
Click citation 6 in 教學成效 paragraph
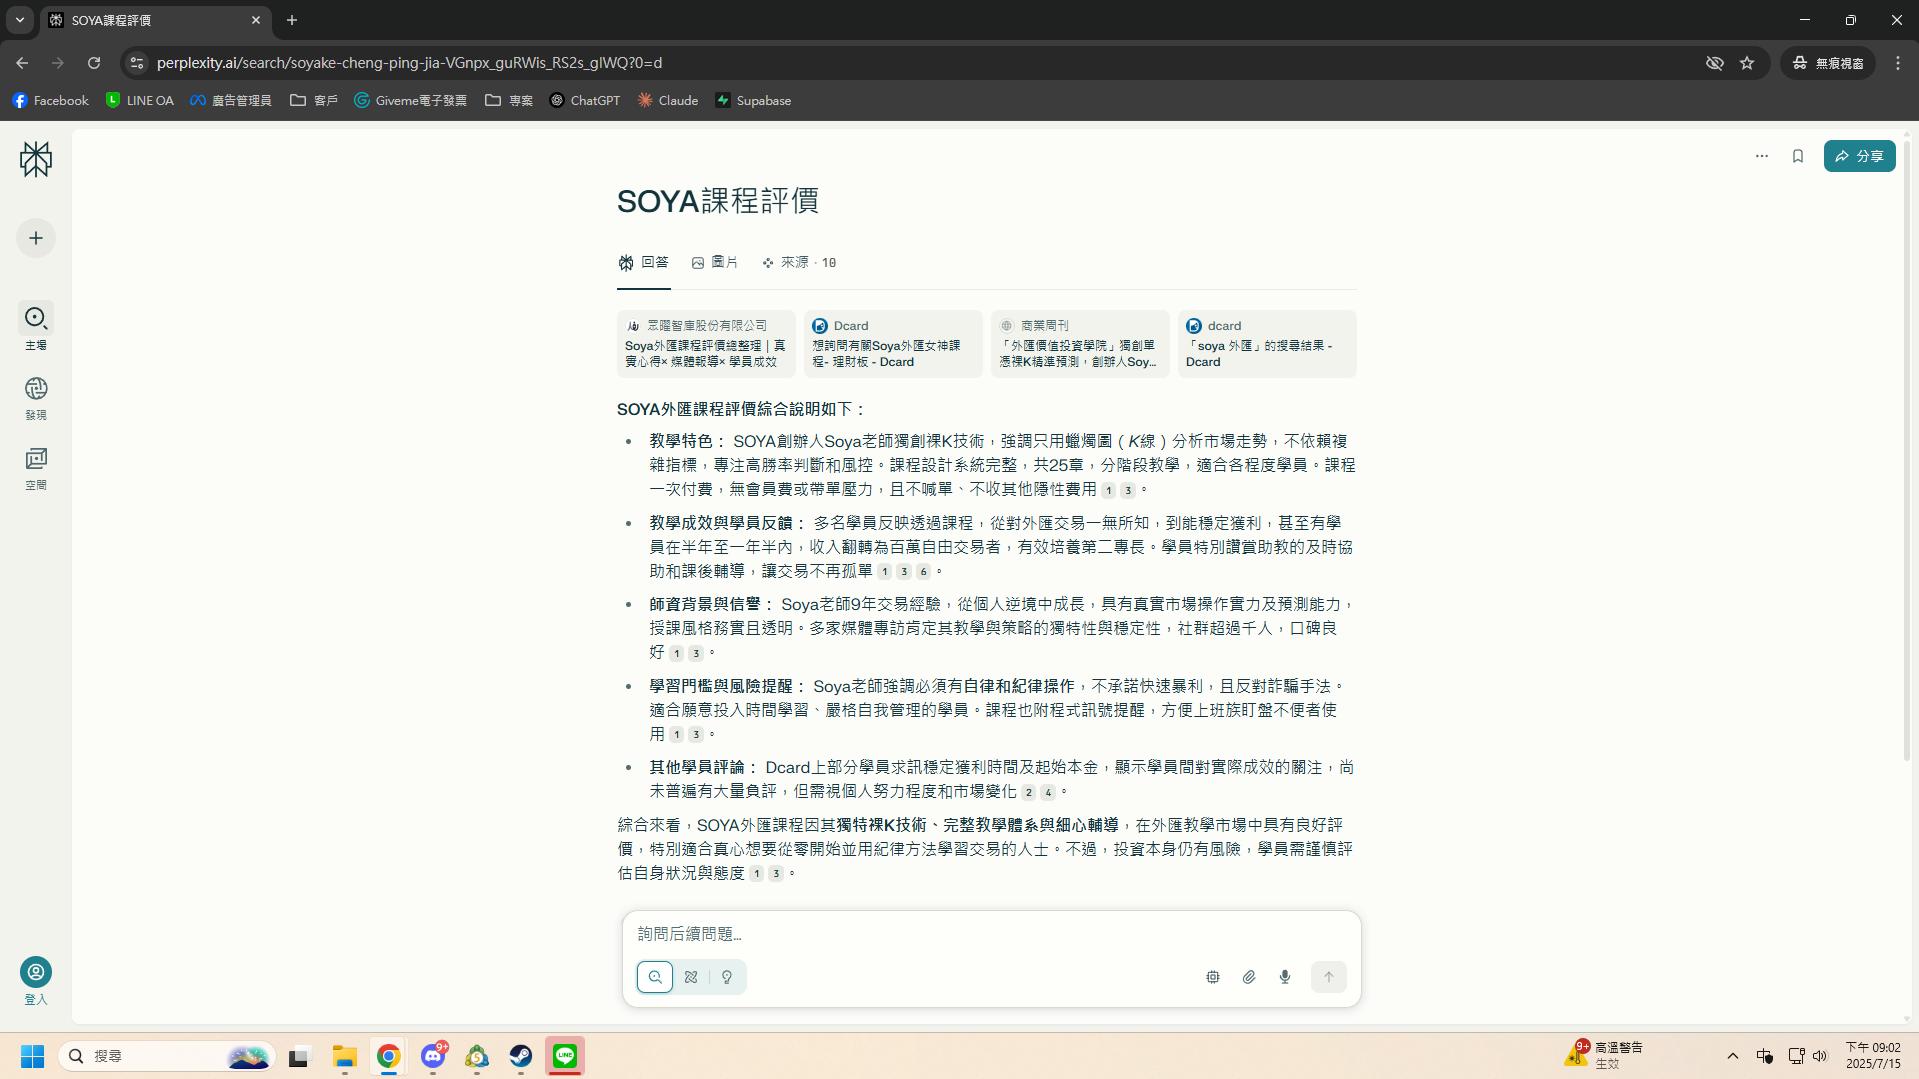[923, 572]
